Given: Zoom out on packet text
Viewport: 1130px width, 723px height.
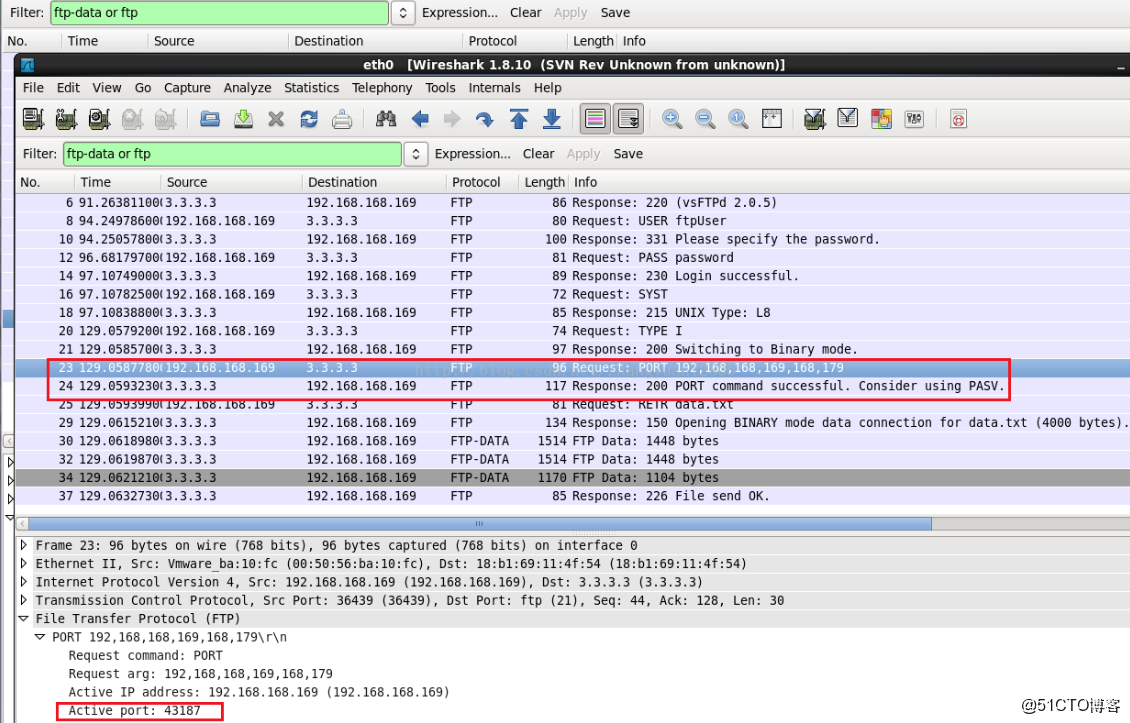Looking at the screenshot, I should pyautogui.click(x=706, y=119).
